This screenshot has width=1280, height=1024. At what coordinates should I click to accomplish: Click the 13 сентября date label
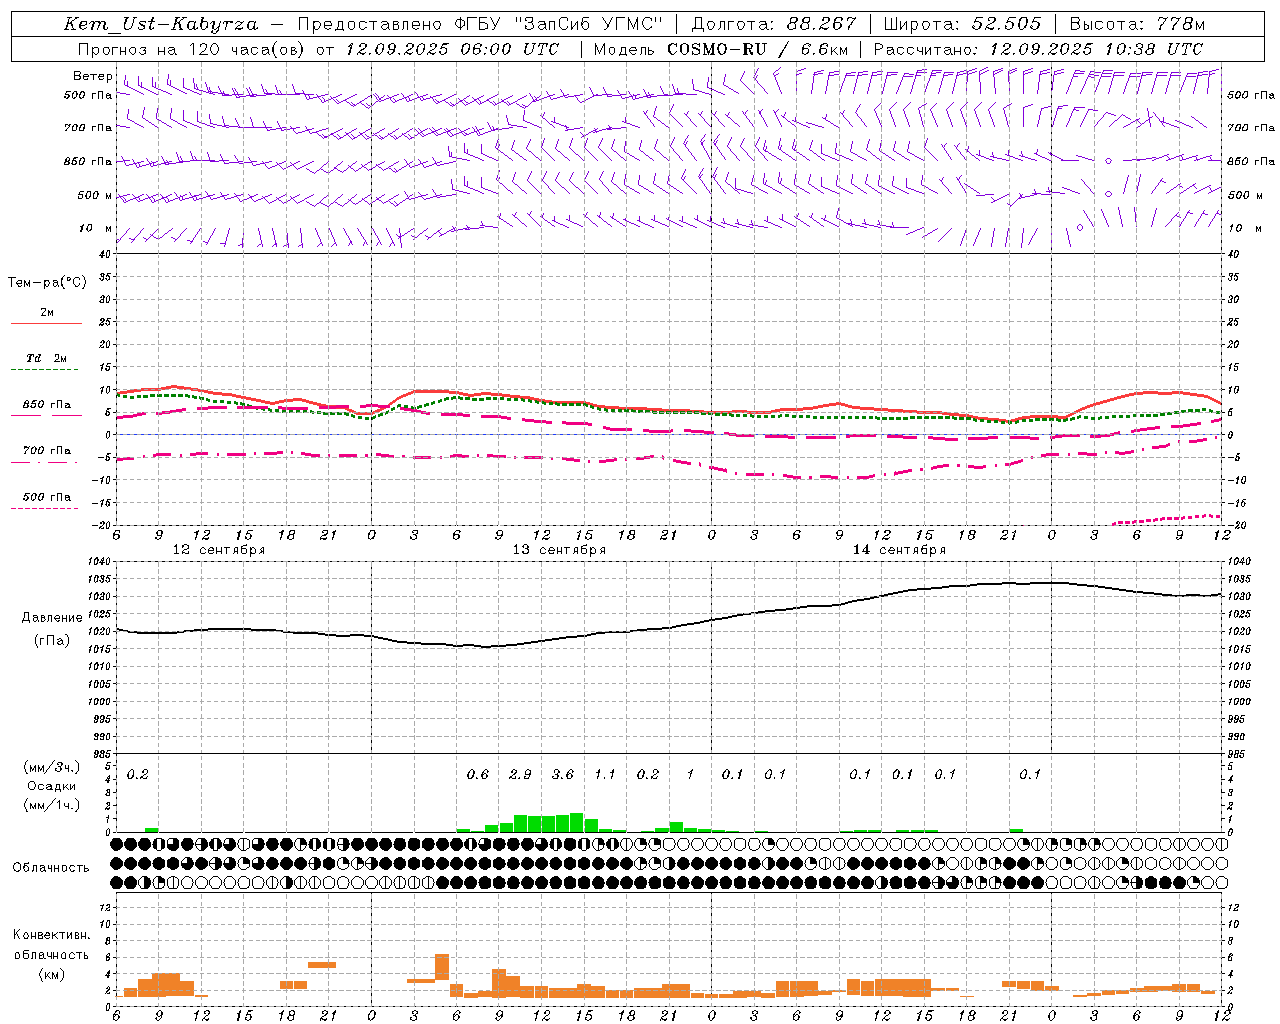click(559, 550)
